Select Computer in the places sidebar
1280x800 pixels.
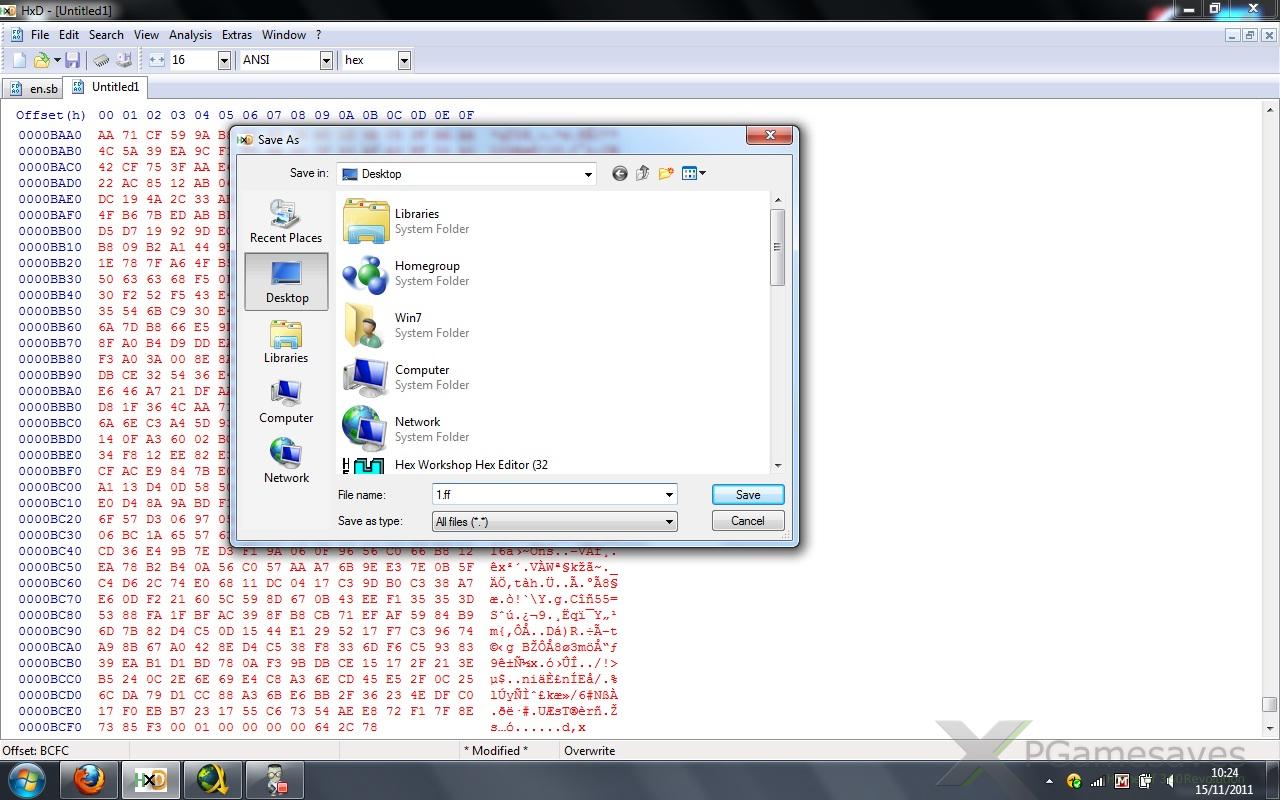(x=286, y=402)
